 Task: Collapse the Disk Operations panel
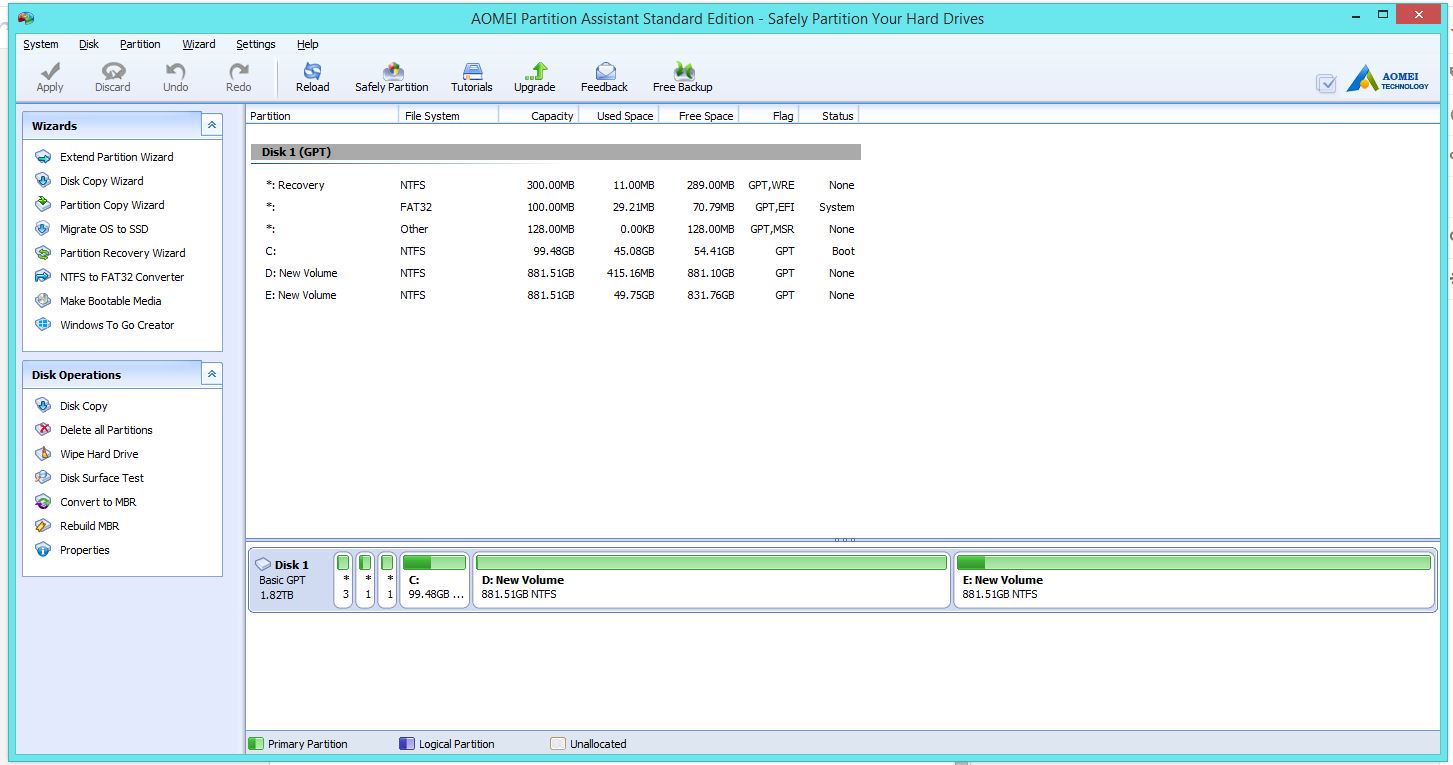point(211,374)
